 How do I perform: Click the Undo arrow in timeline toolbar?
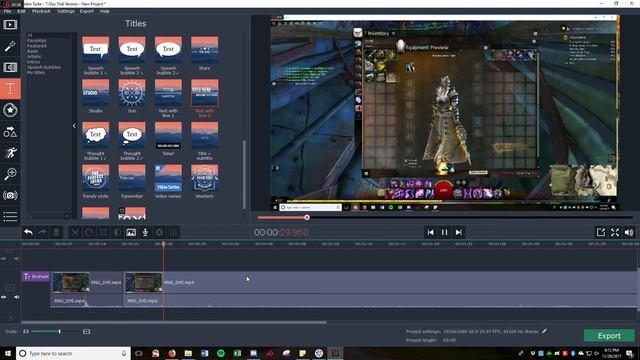28,232
